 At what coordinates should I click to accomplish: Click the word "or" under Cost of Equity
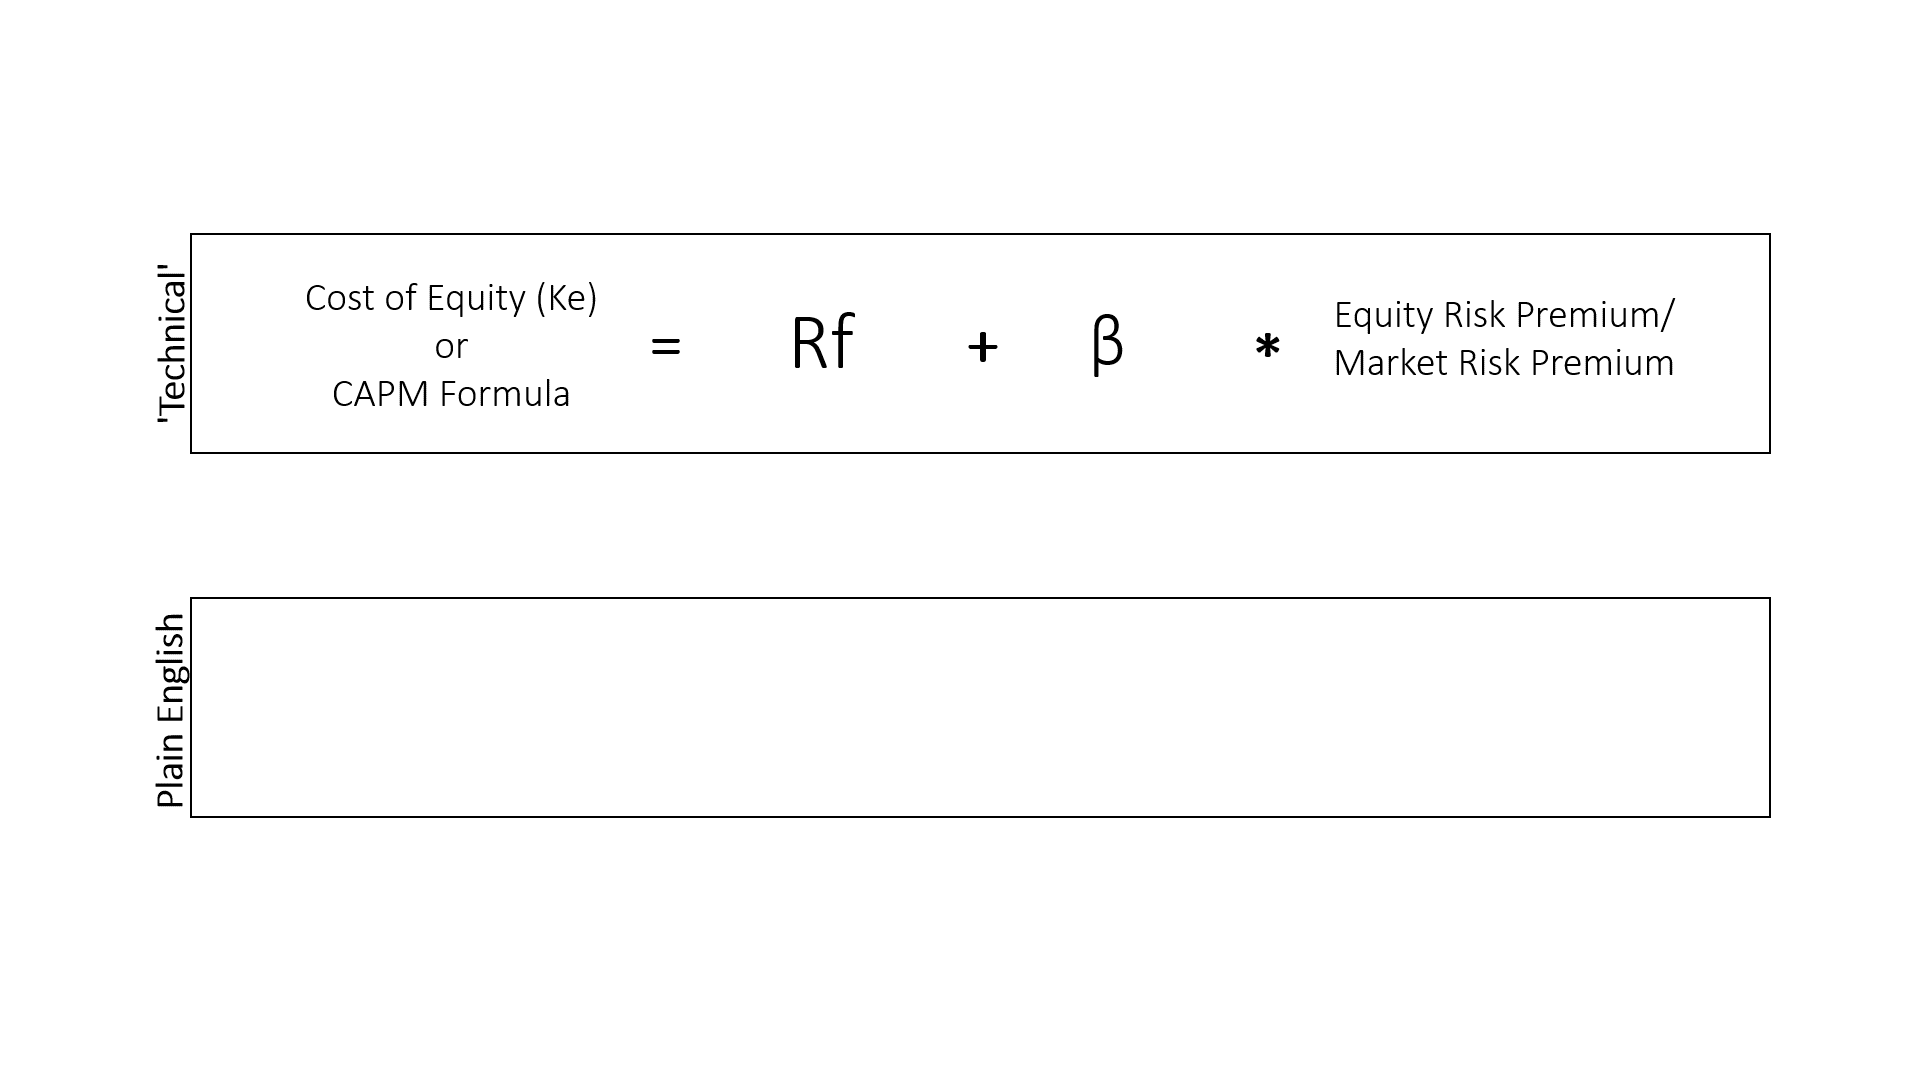pyautogui.click(x=451, y=346)
